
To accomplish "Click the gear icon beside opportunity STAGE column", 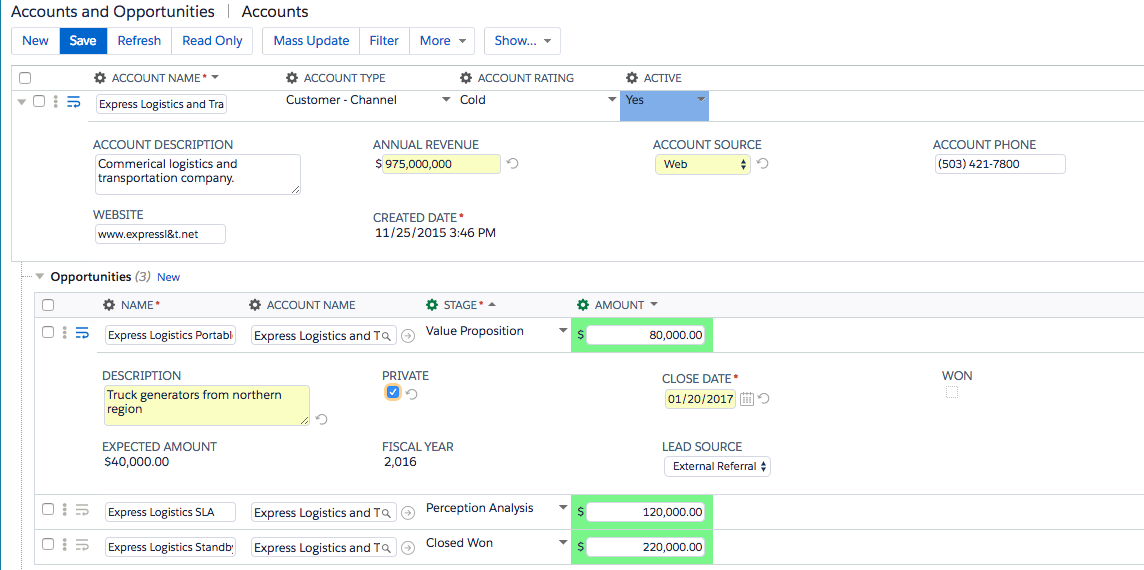I will (x=432, y=305).
